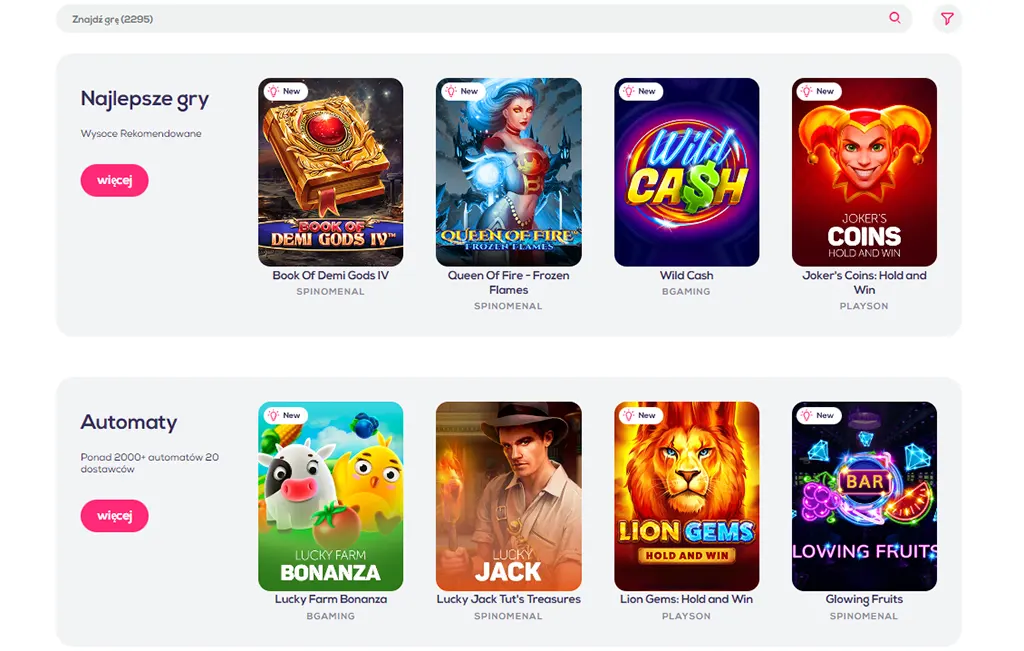
Task: Select Lucky Farm Bonanza title link
Action: tap(330, 599)
